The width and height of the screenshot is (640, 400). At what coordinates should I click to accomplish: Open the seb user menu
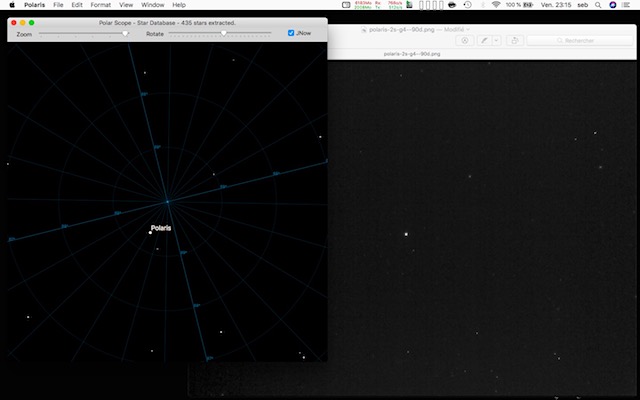click(582, 5)
